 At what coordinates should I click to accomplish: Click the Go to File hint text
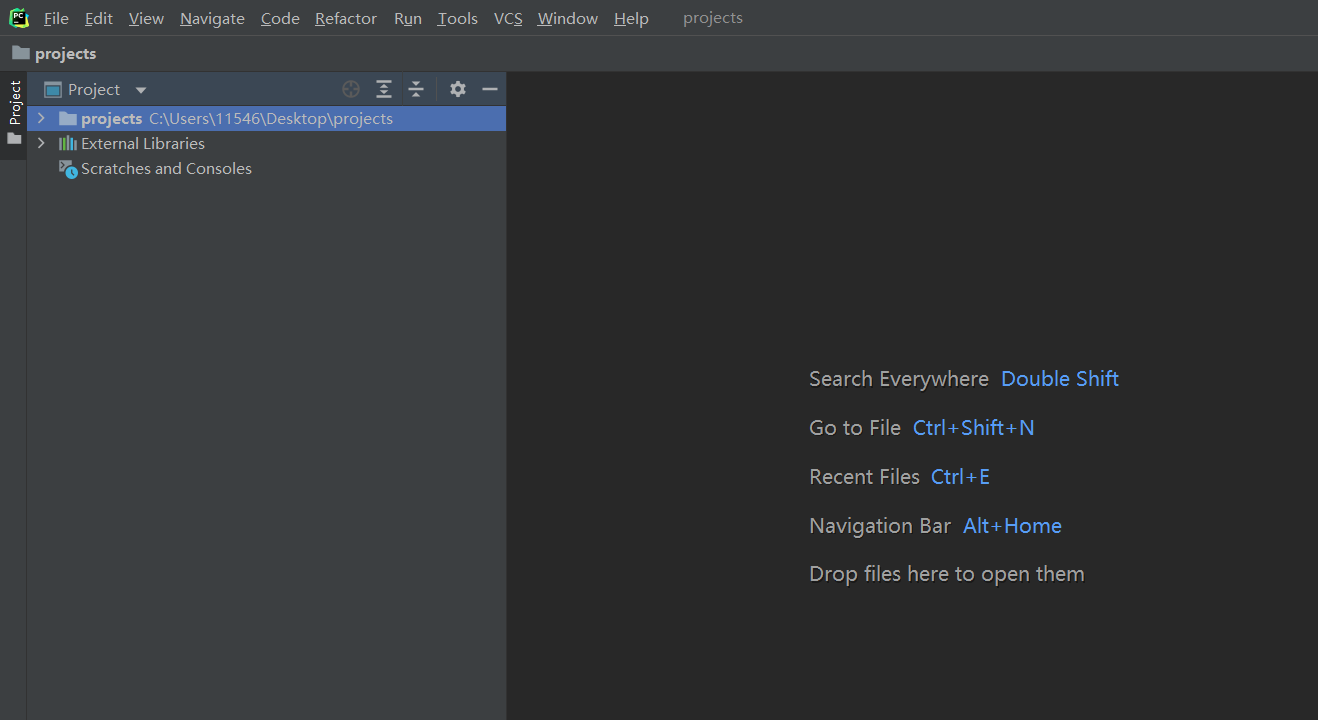pos(855,428)
